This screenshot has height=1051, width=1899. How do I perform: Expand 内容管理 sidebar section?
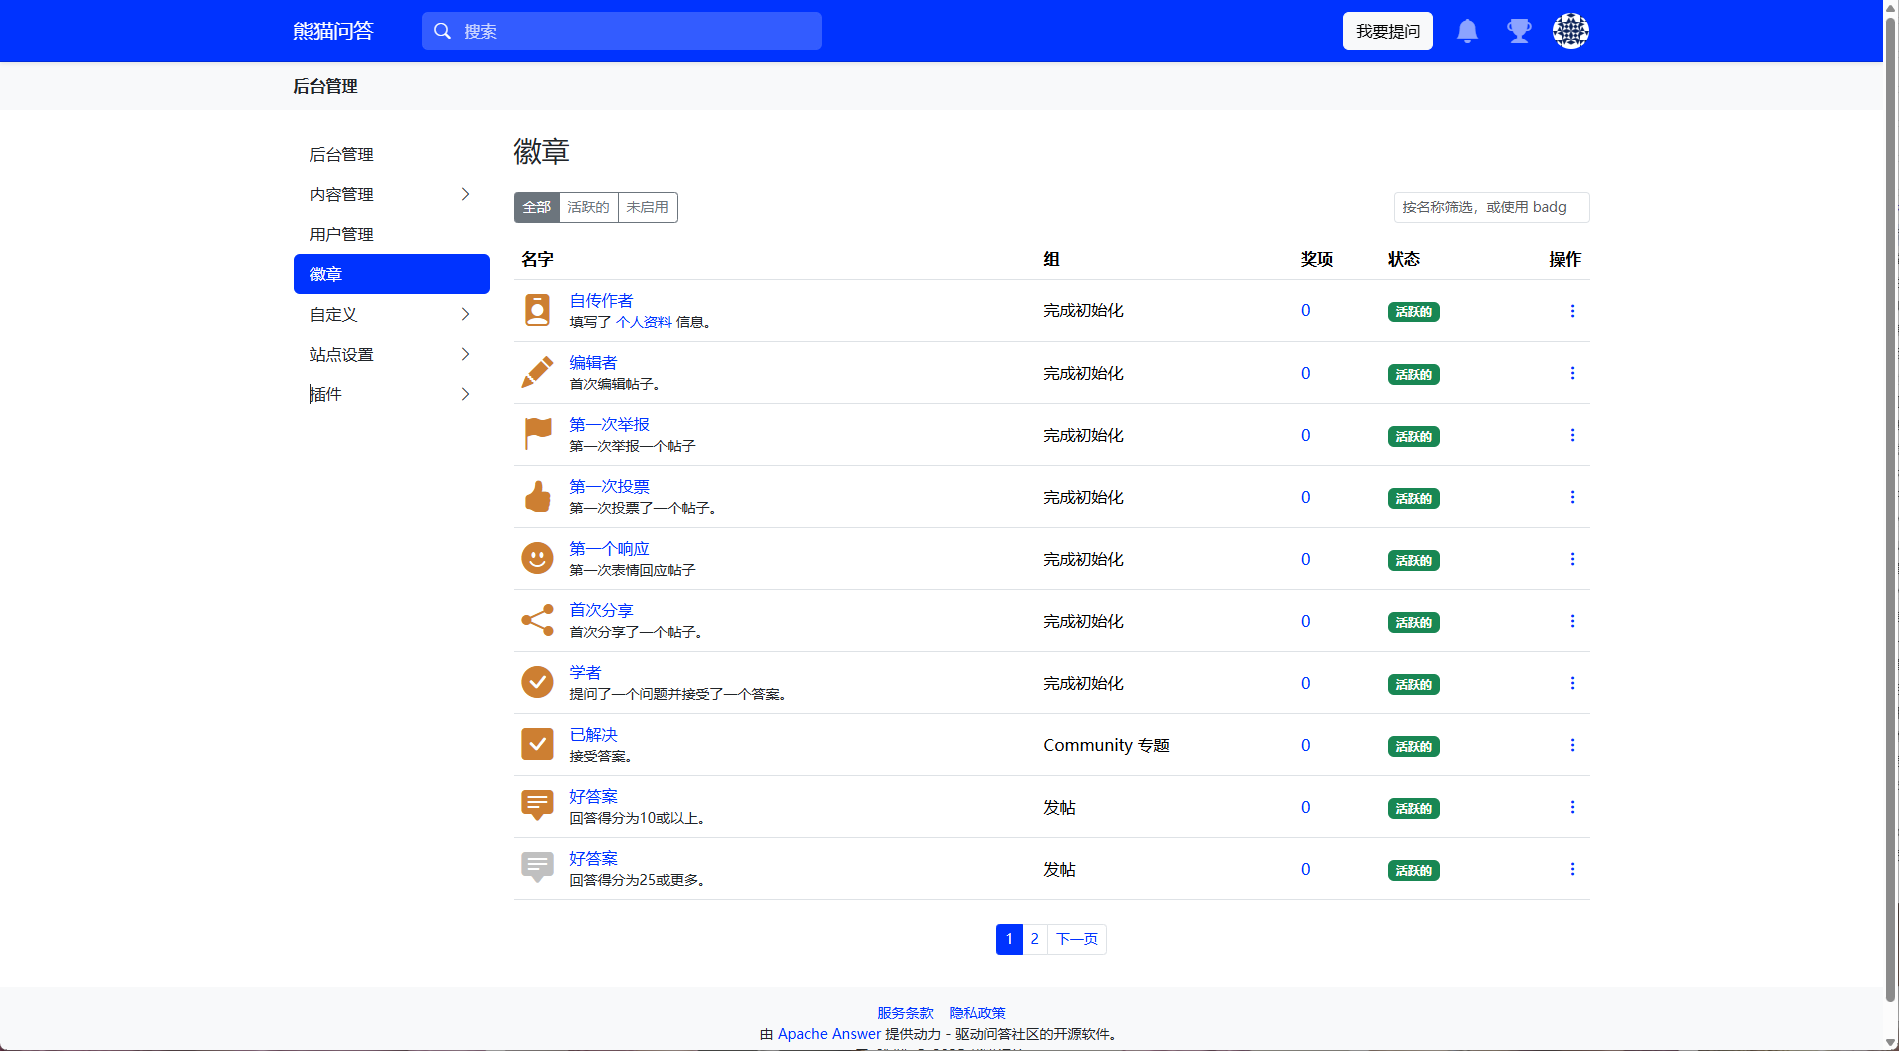point(391,194)
